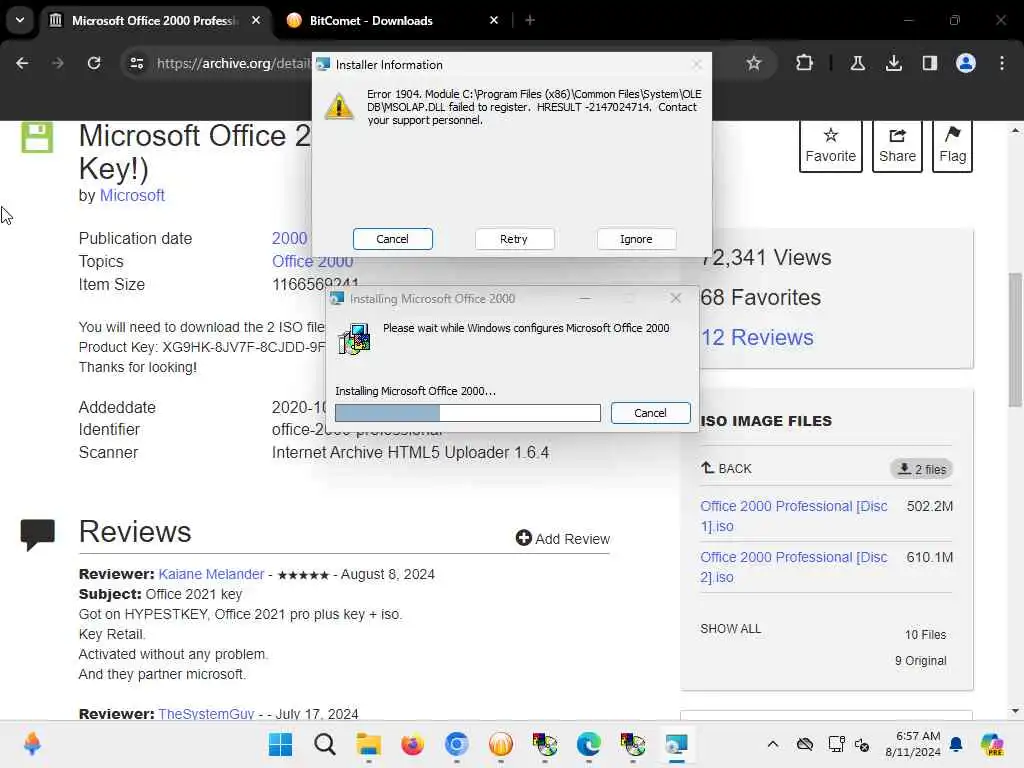The height and width of the screenshot is (768, 1024).
Task: Toggle the browser side panel icon
Action: click(929, 63)
